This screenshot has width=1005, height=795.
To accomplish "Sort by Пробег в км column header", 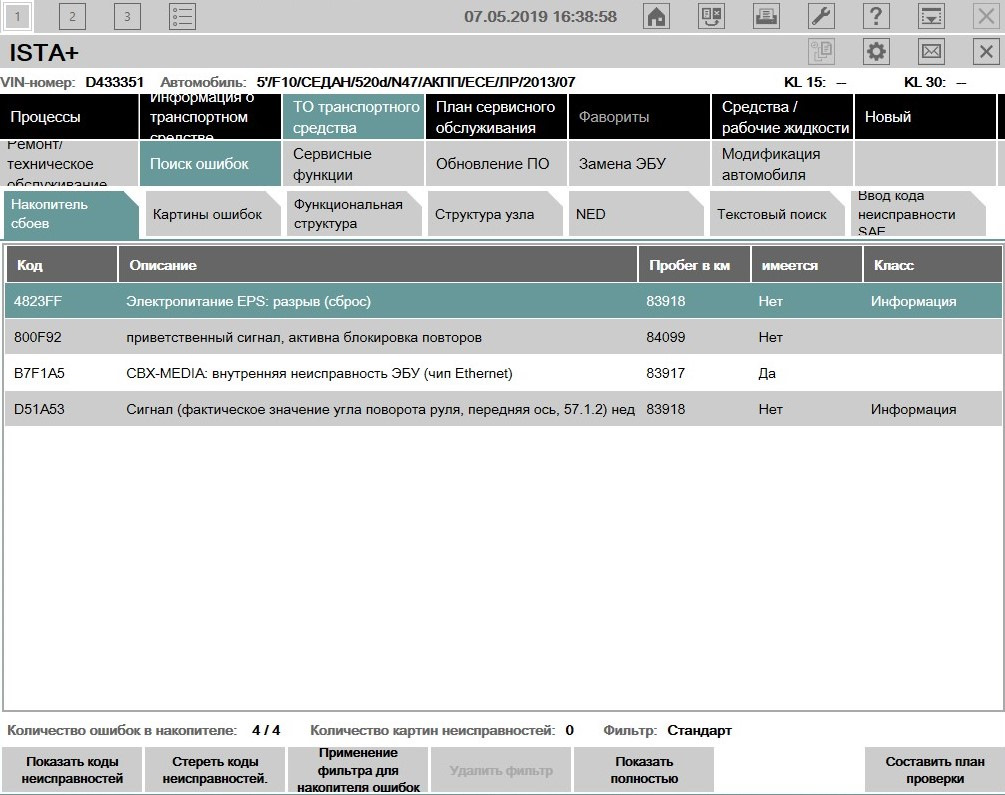I will (695, 265).
